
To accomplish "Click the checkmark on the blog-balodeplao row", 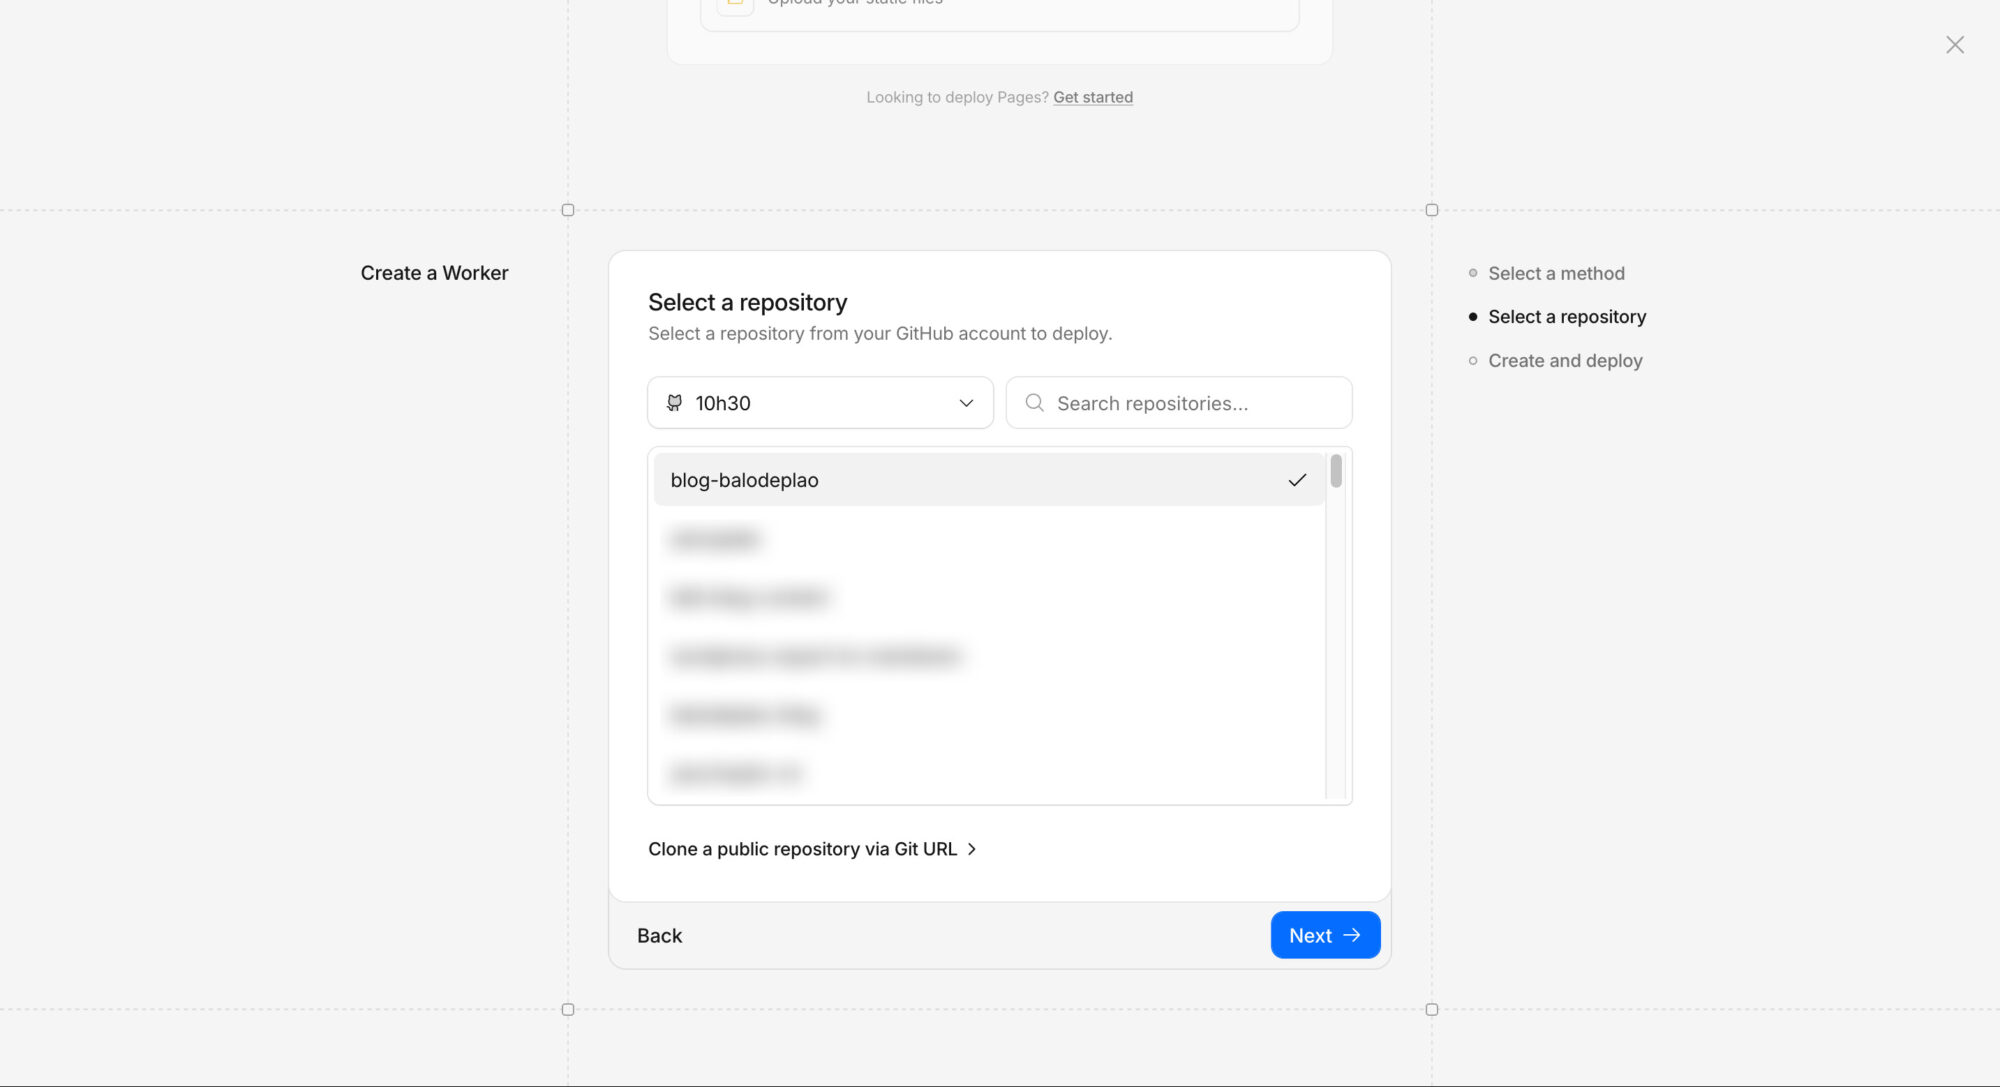I will (1297, 480).
